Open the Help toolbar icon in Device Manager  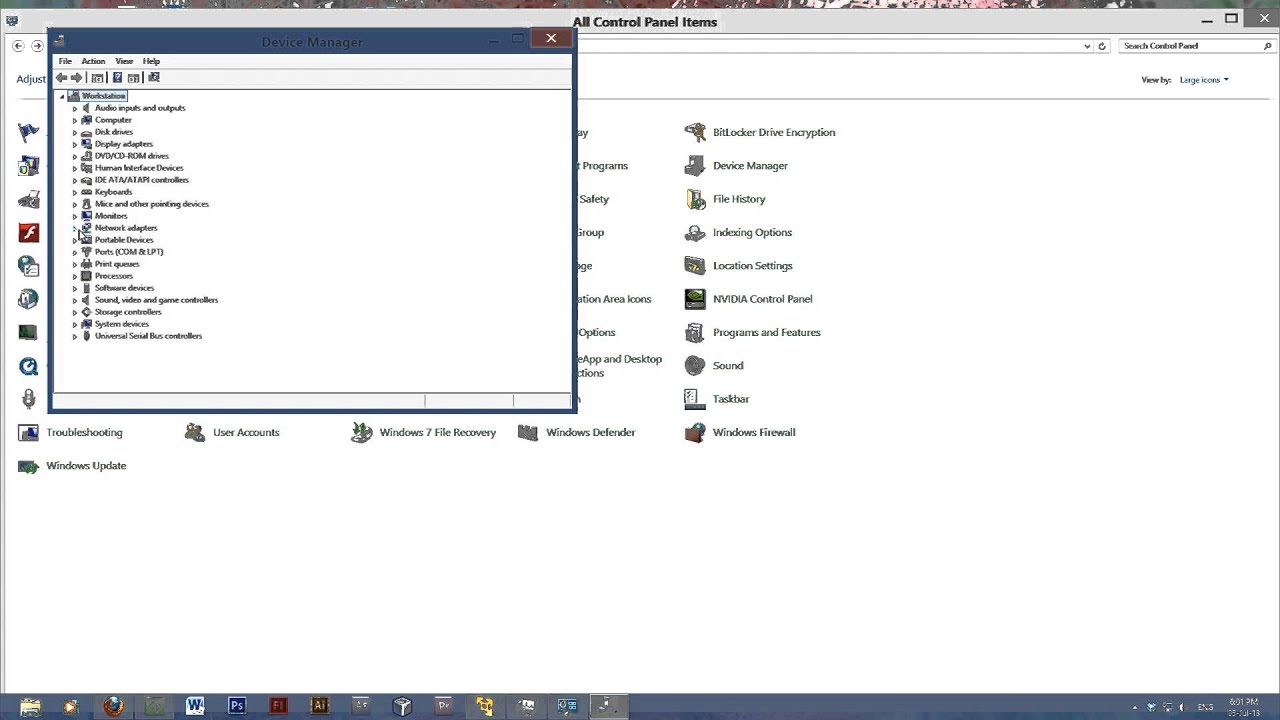[x=117, y=78]
